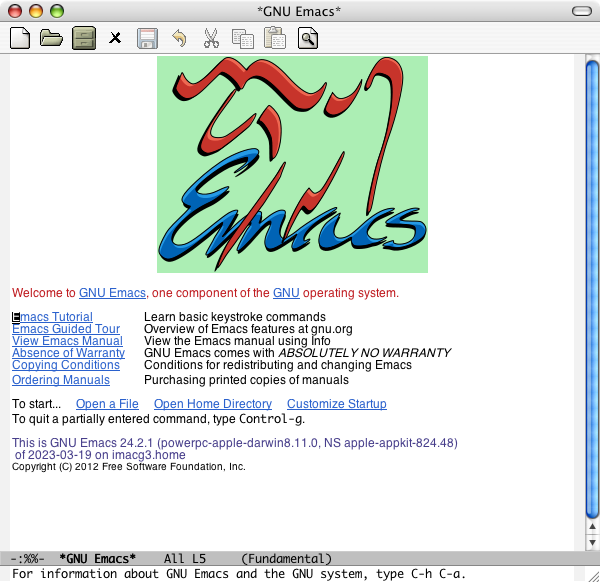Click the yellow minimize window button

click(36, 11)
